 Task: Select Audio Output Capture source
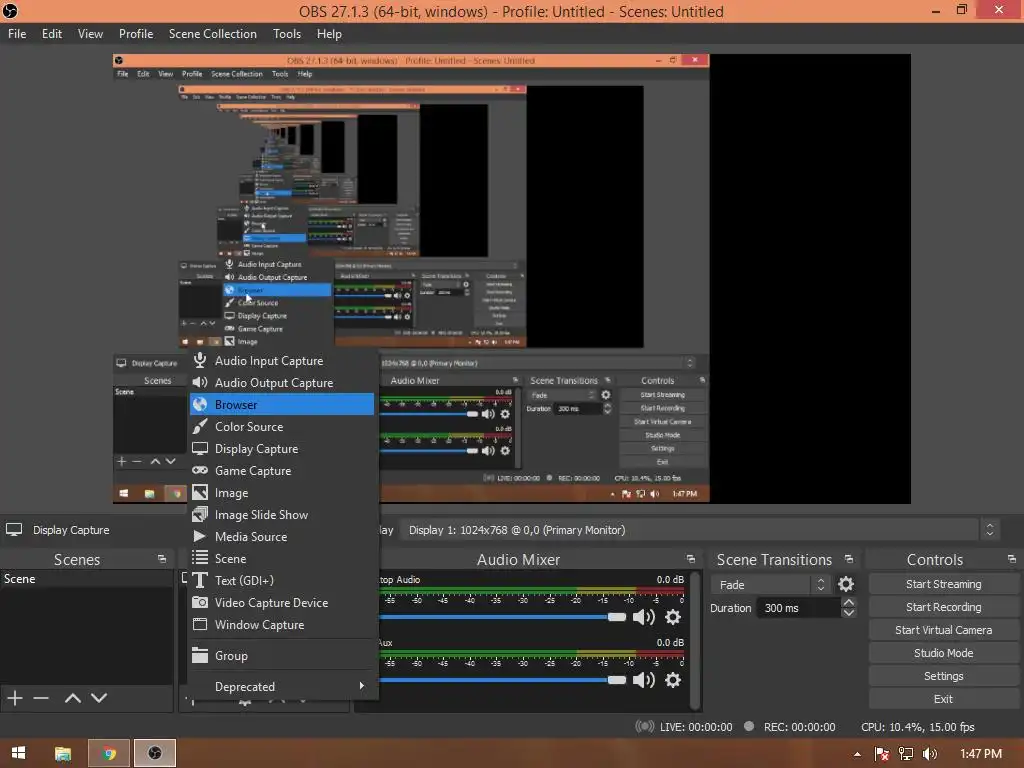[282, 383]
